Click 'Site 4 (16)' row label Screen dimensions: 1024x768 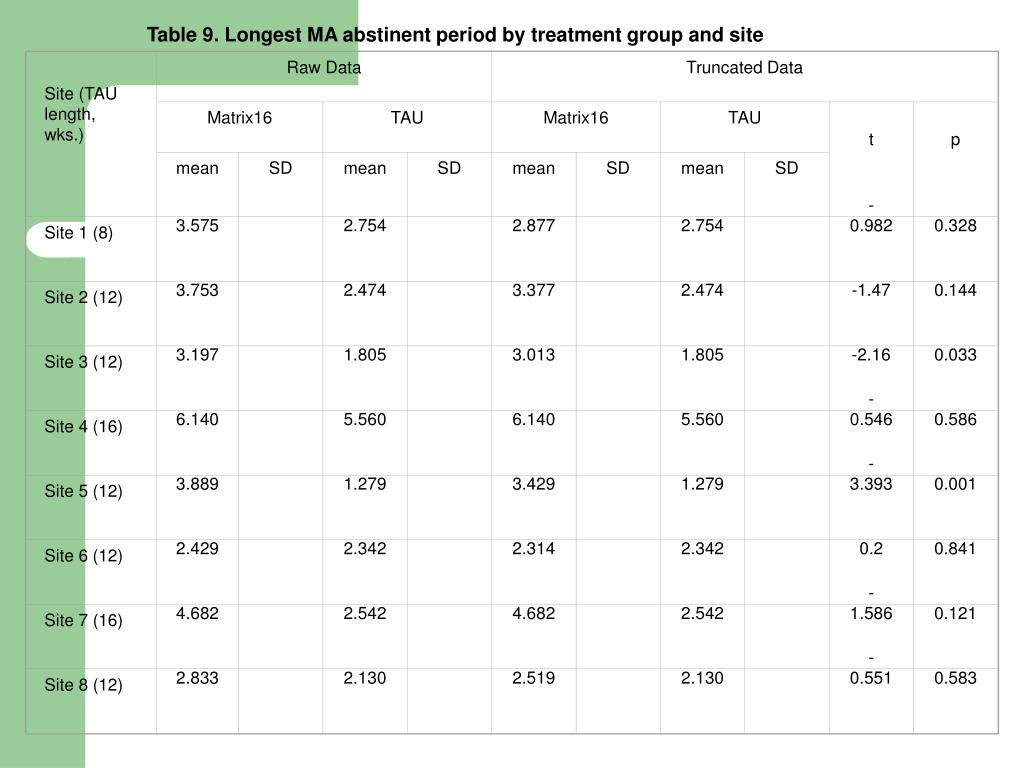tap(84, 426)
